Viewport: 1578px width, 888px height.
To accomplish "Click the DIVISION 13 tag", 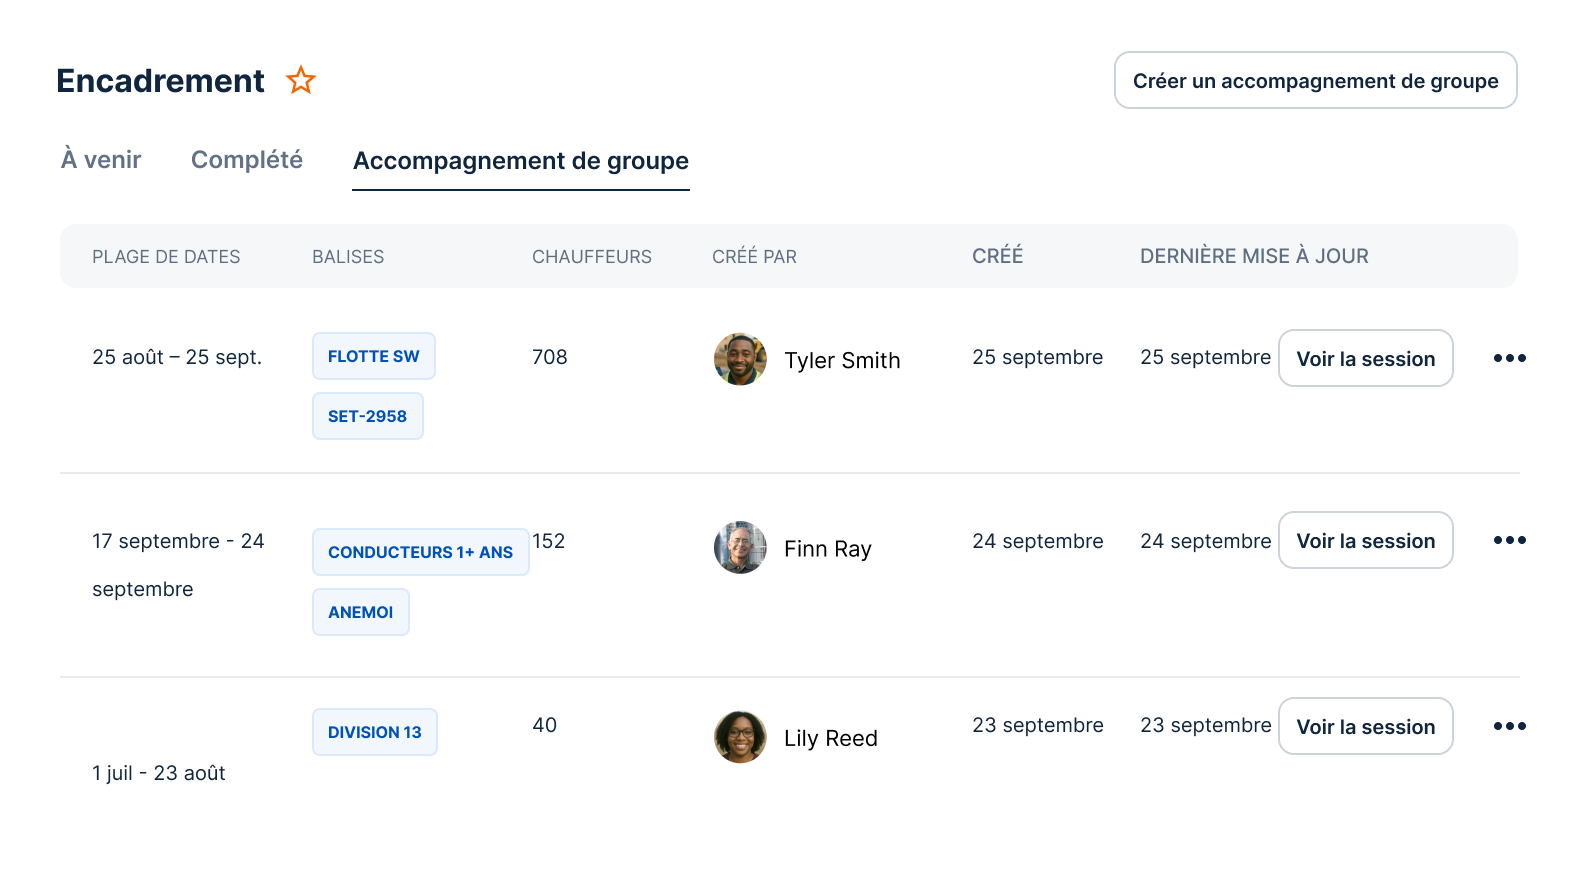I will pyautogui.click(x=374, y=732).
